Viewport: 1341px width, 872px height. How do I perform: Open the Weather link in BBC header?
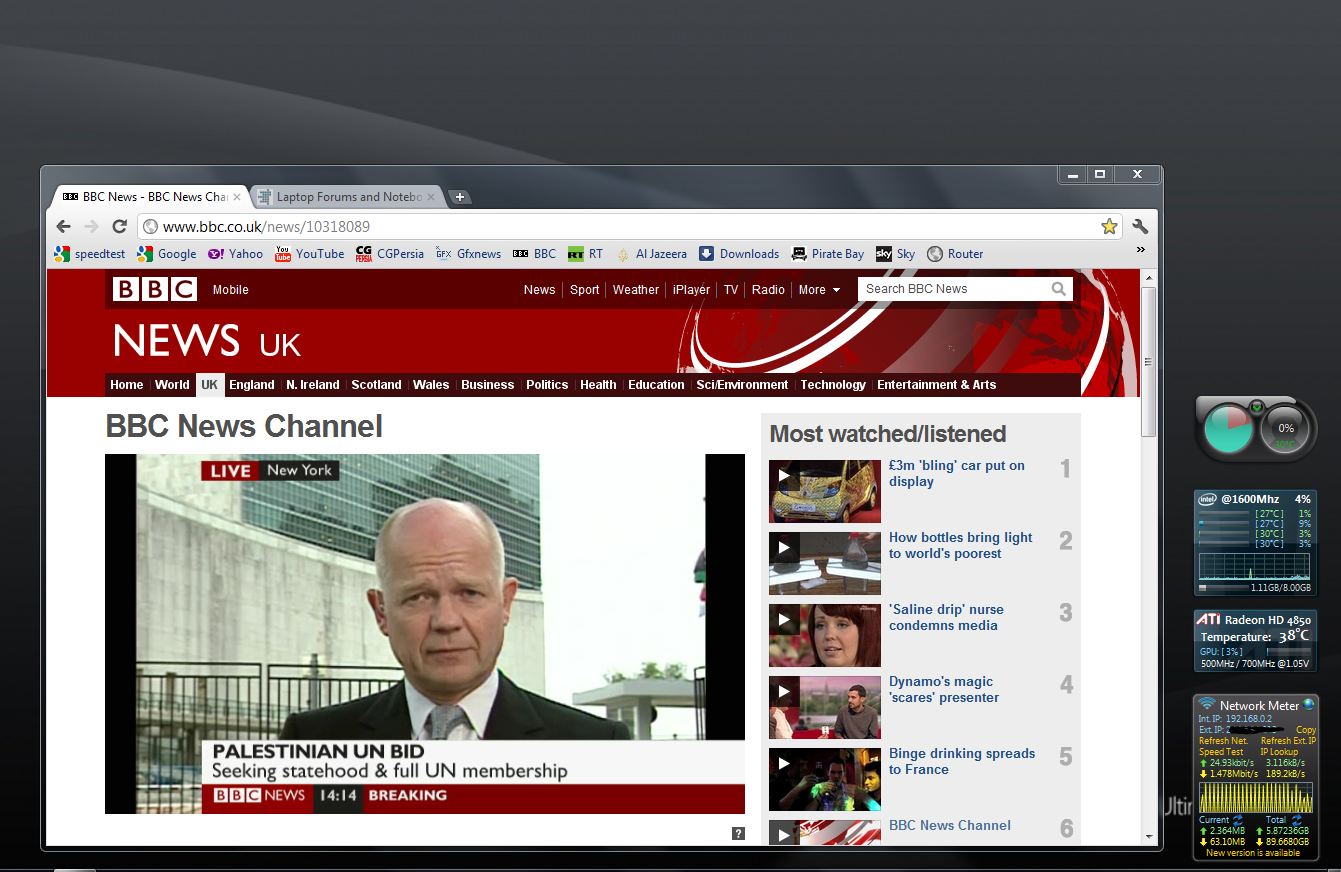coord(636,290)
